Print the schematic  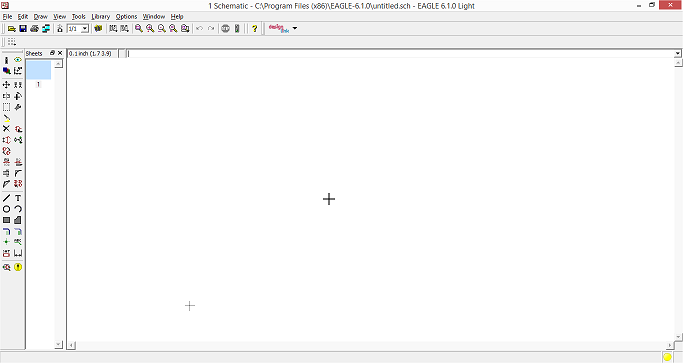[x=34, y=28]
